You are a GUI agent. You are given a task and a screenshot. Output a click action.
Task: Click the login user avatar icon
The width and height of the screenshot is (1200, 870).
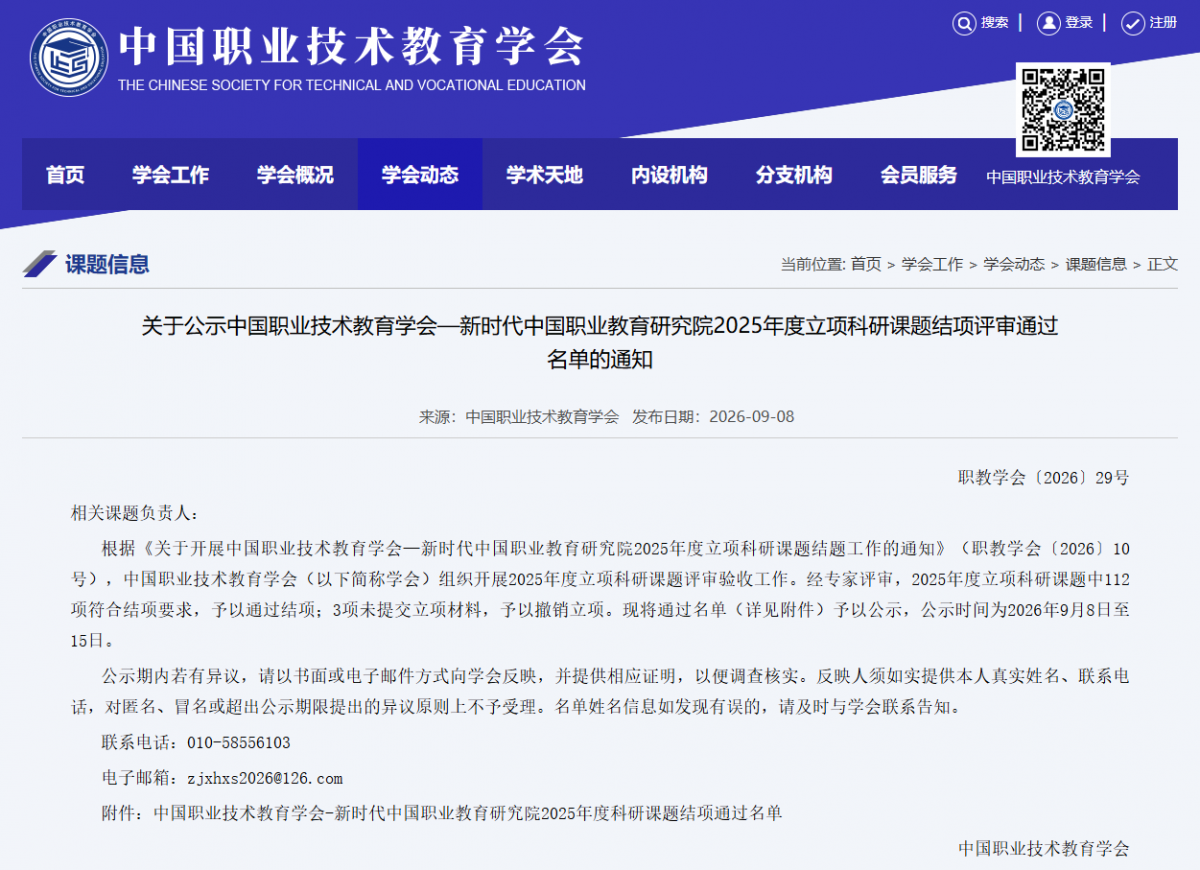[x=1048, y=23]
